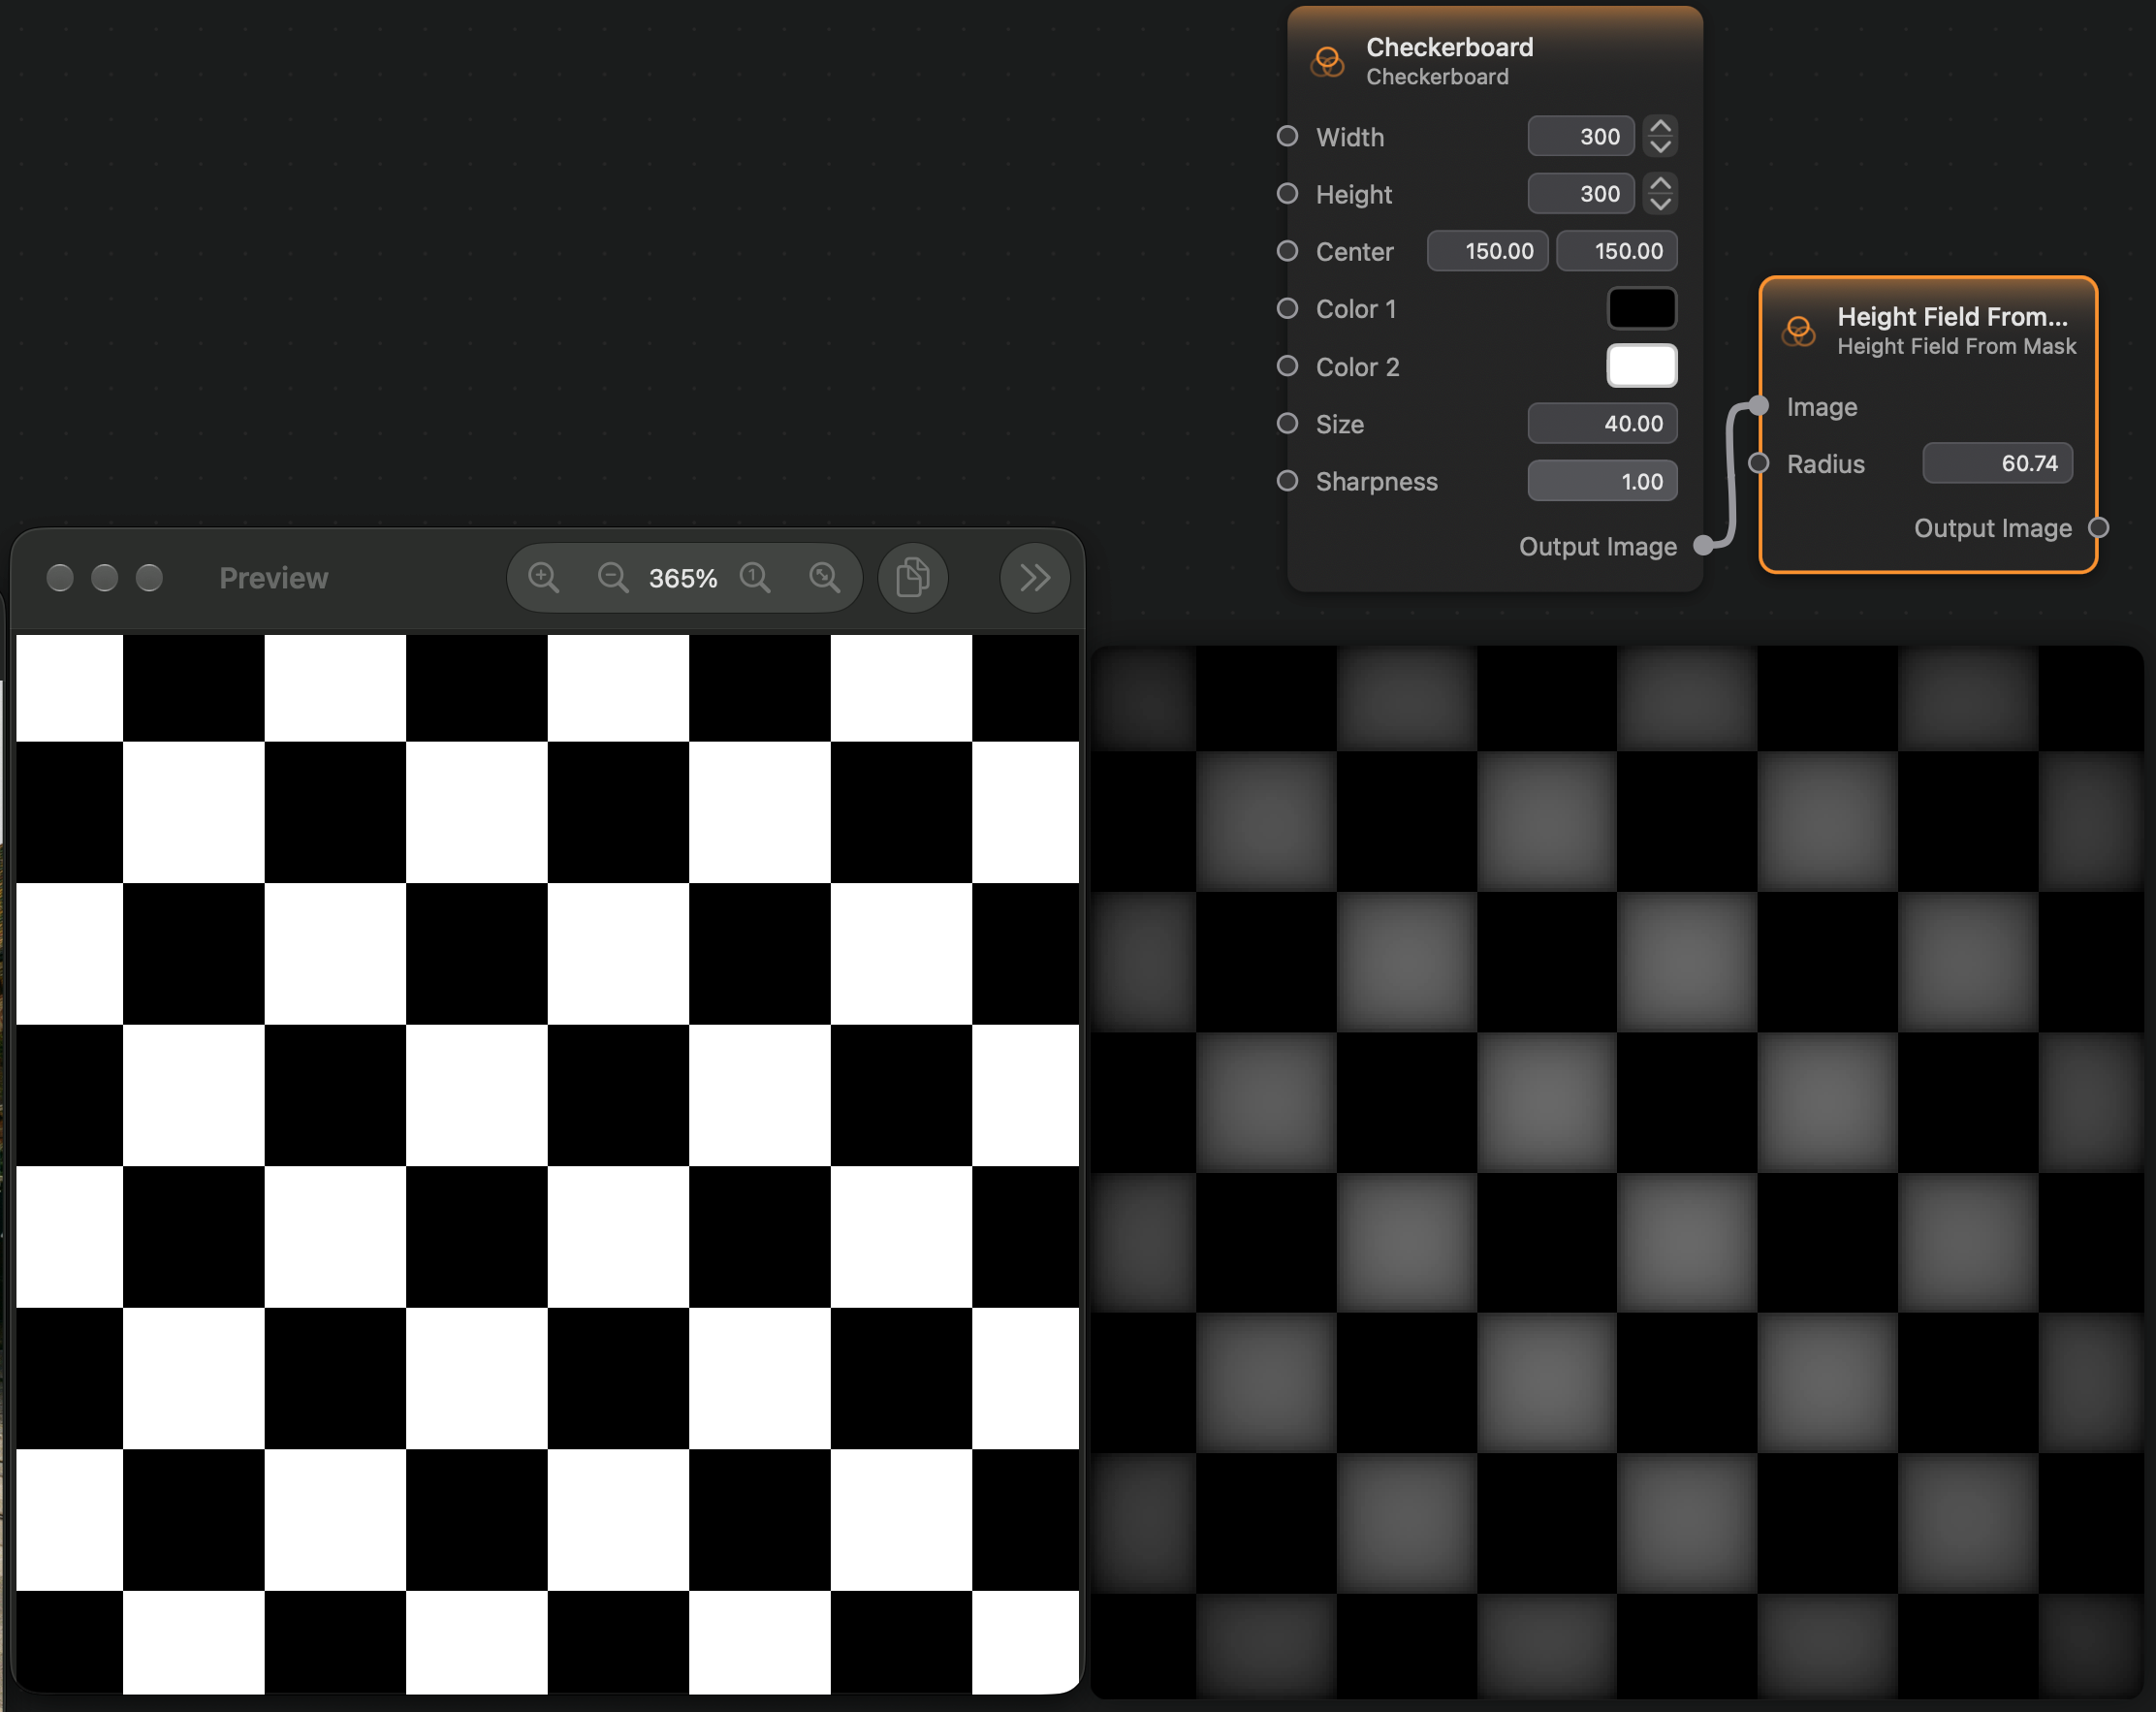The width and height of the screenshot is (2156, 1712).
Task: Click the double chevron overflow button
Action: 1035,577
